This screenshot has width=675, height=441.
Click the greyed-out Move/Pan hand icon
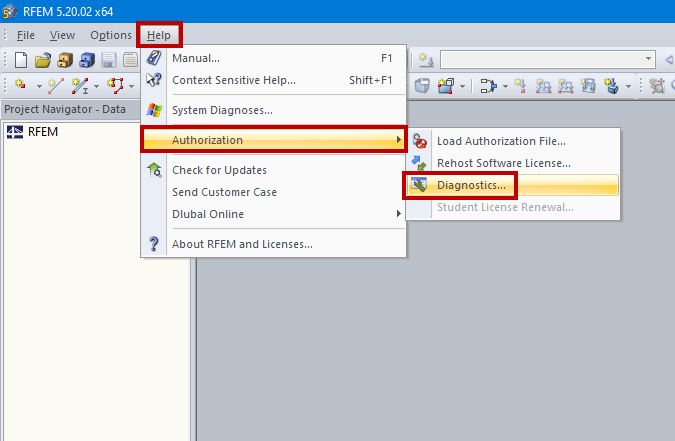coord(657,86)
